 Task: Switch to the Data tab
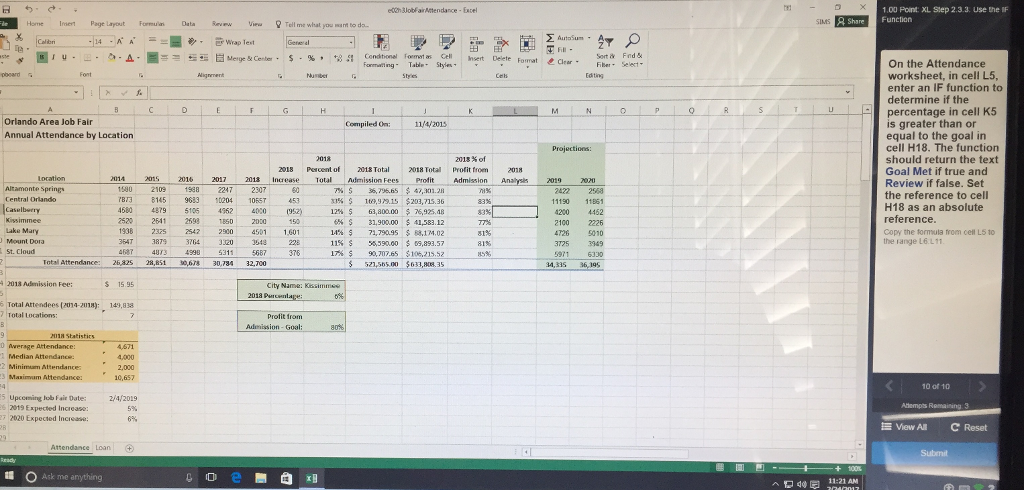click(x=188, y=23)
